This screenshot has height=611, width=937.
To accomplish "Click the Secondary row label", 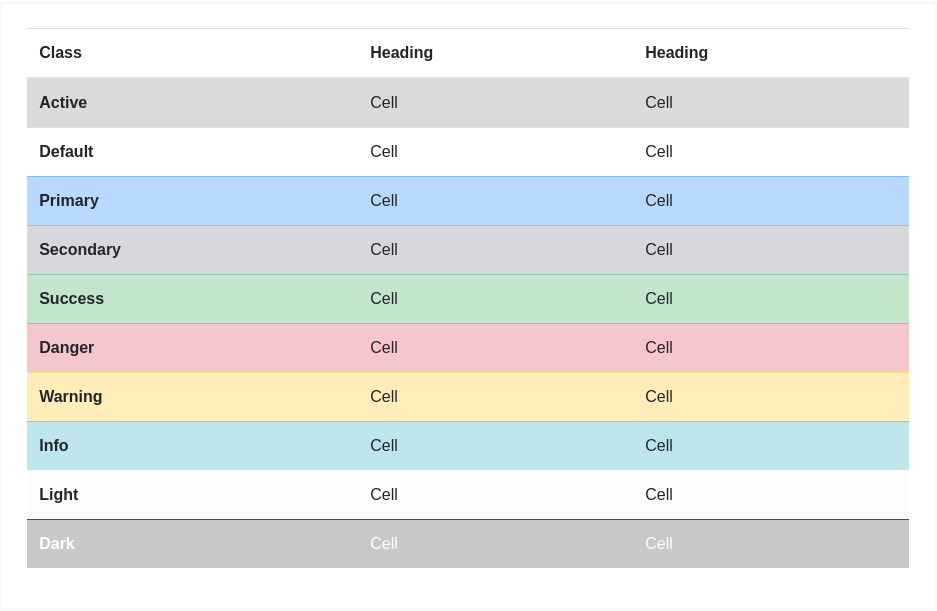I will [x=80, y=250].
